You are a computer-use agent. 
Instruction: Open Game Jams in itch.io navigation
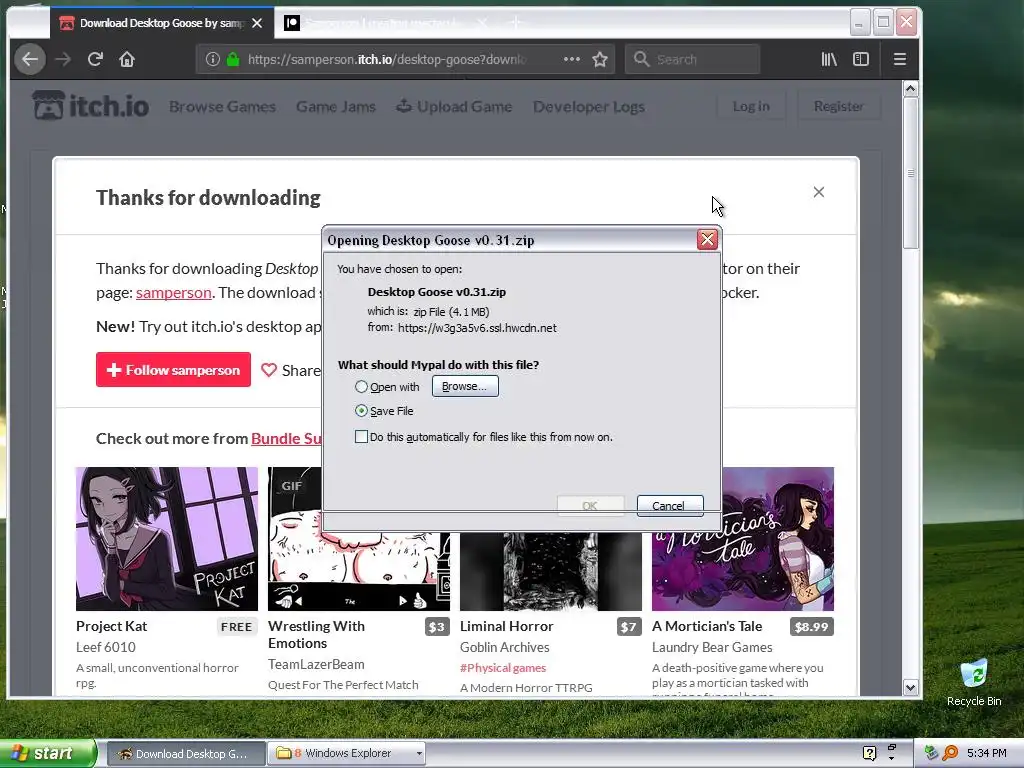[336, 106]
